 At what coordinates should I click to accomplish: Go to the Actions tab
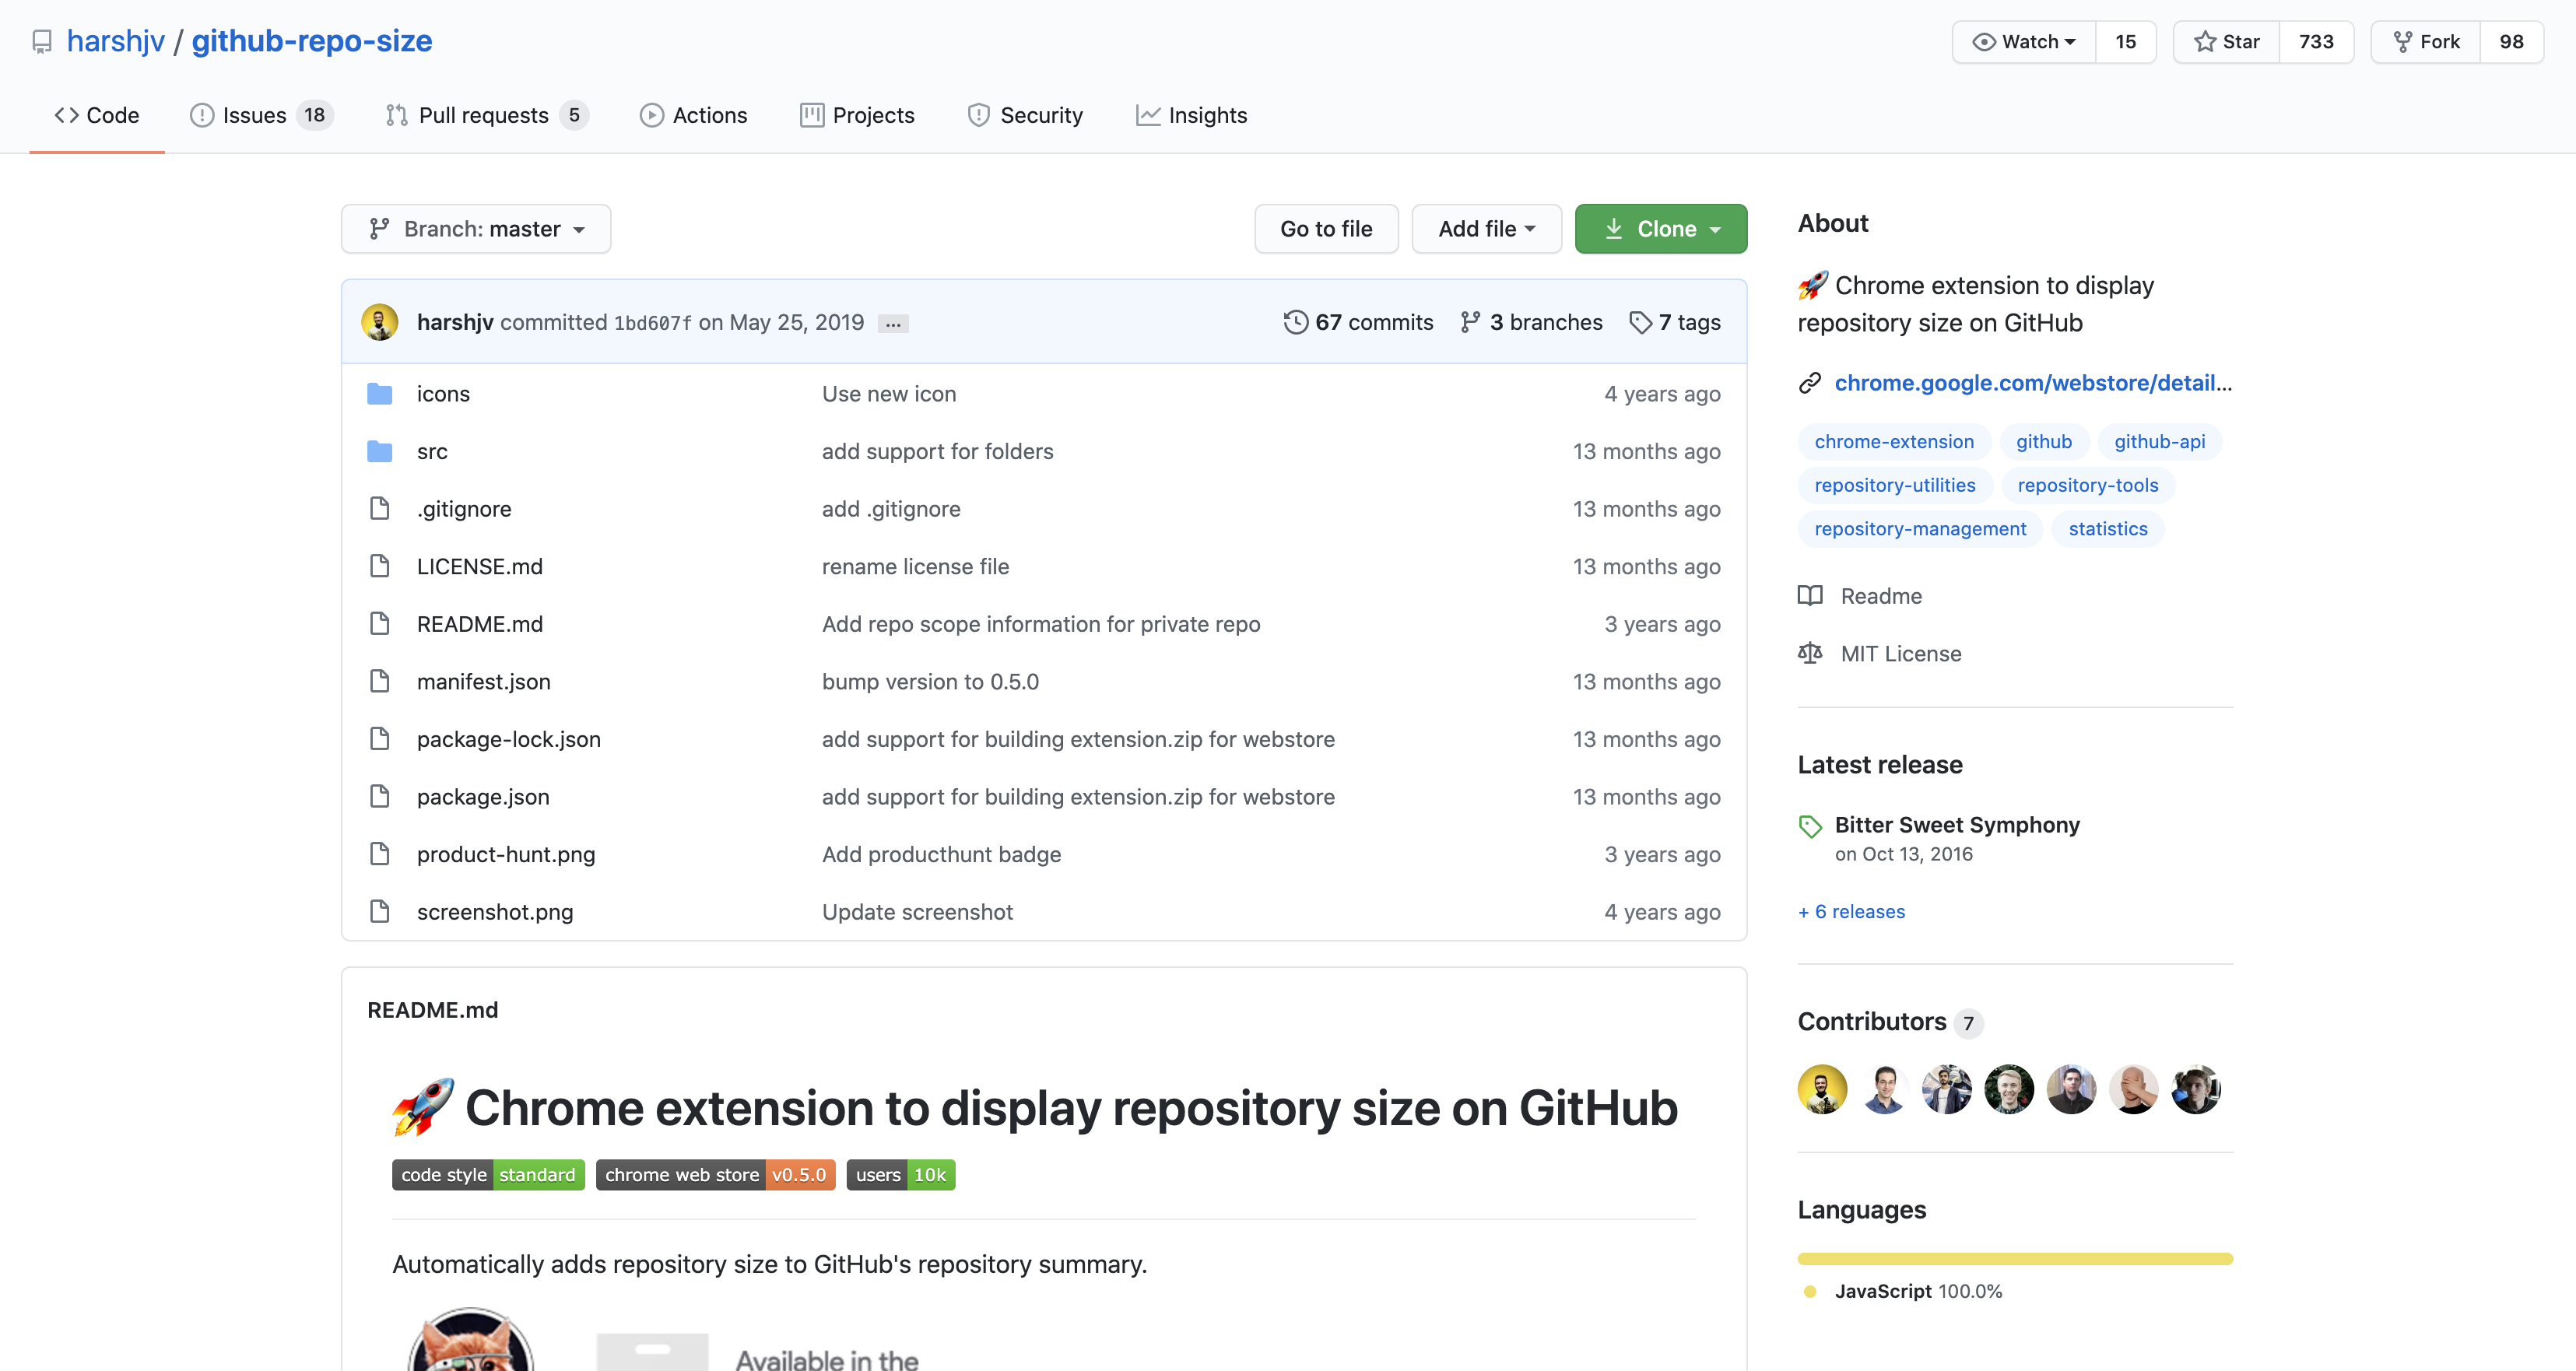693,116
